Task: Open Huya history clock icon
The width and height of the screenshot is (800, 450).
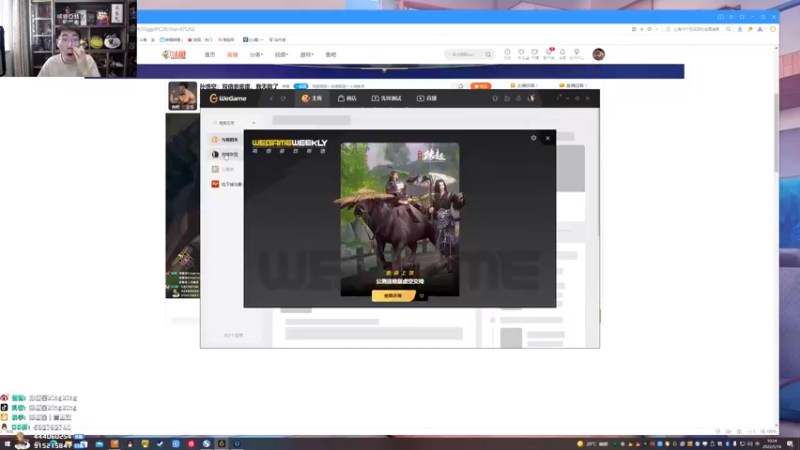Action: (507, 54)
